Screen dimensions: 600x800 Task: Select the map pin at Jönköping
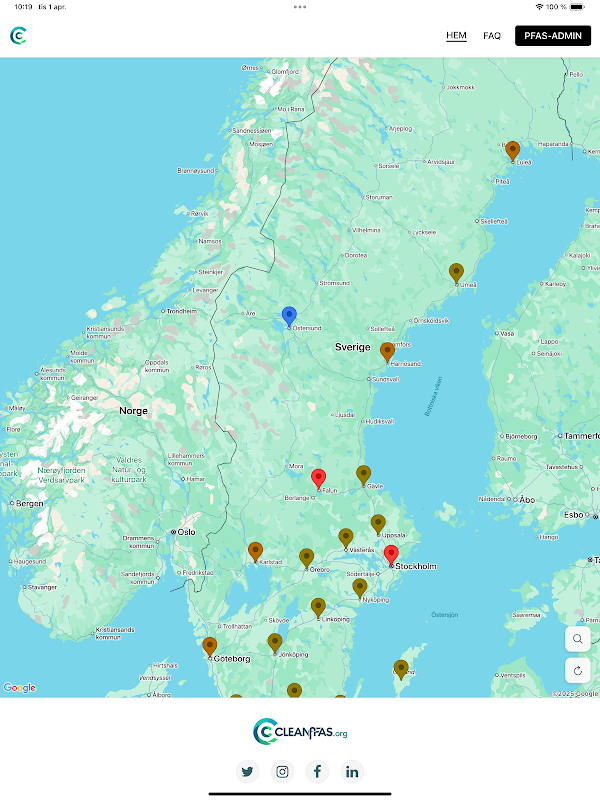click(x=275, y=643)
